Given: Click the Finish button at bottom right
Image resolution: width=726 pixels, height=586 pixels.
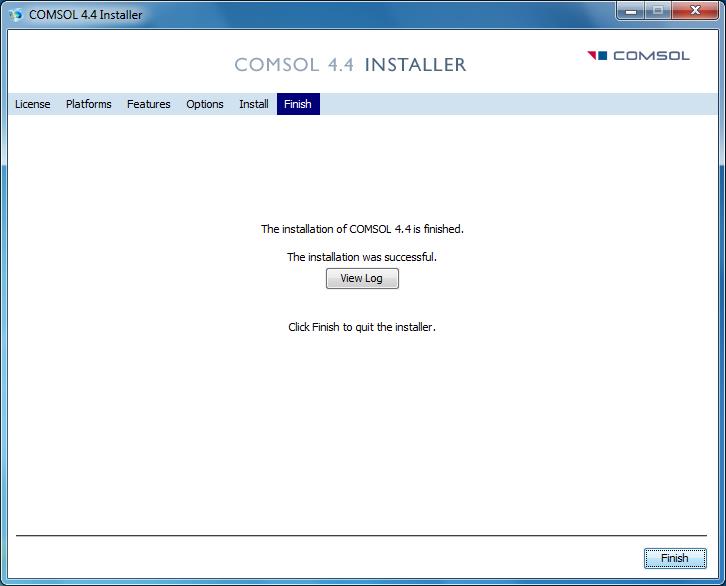Looking at the screenshot, I should (674, 558).
